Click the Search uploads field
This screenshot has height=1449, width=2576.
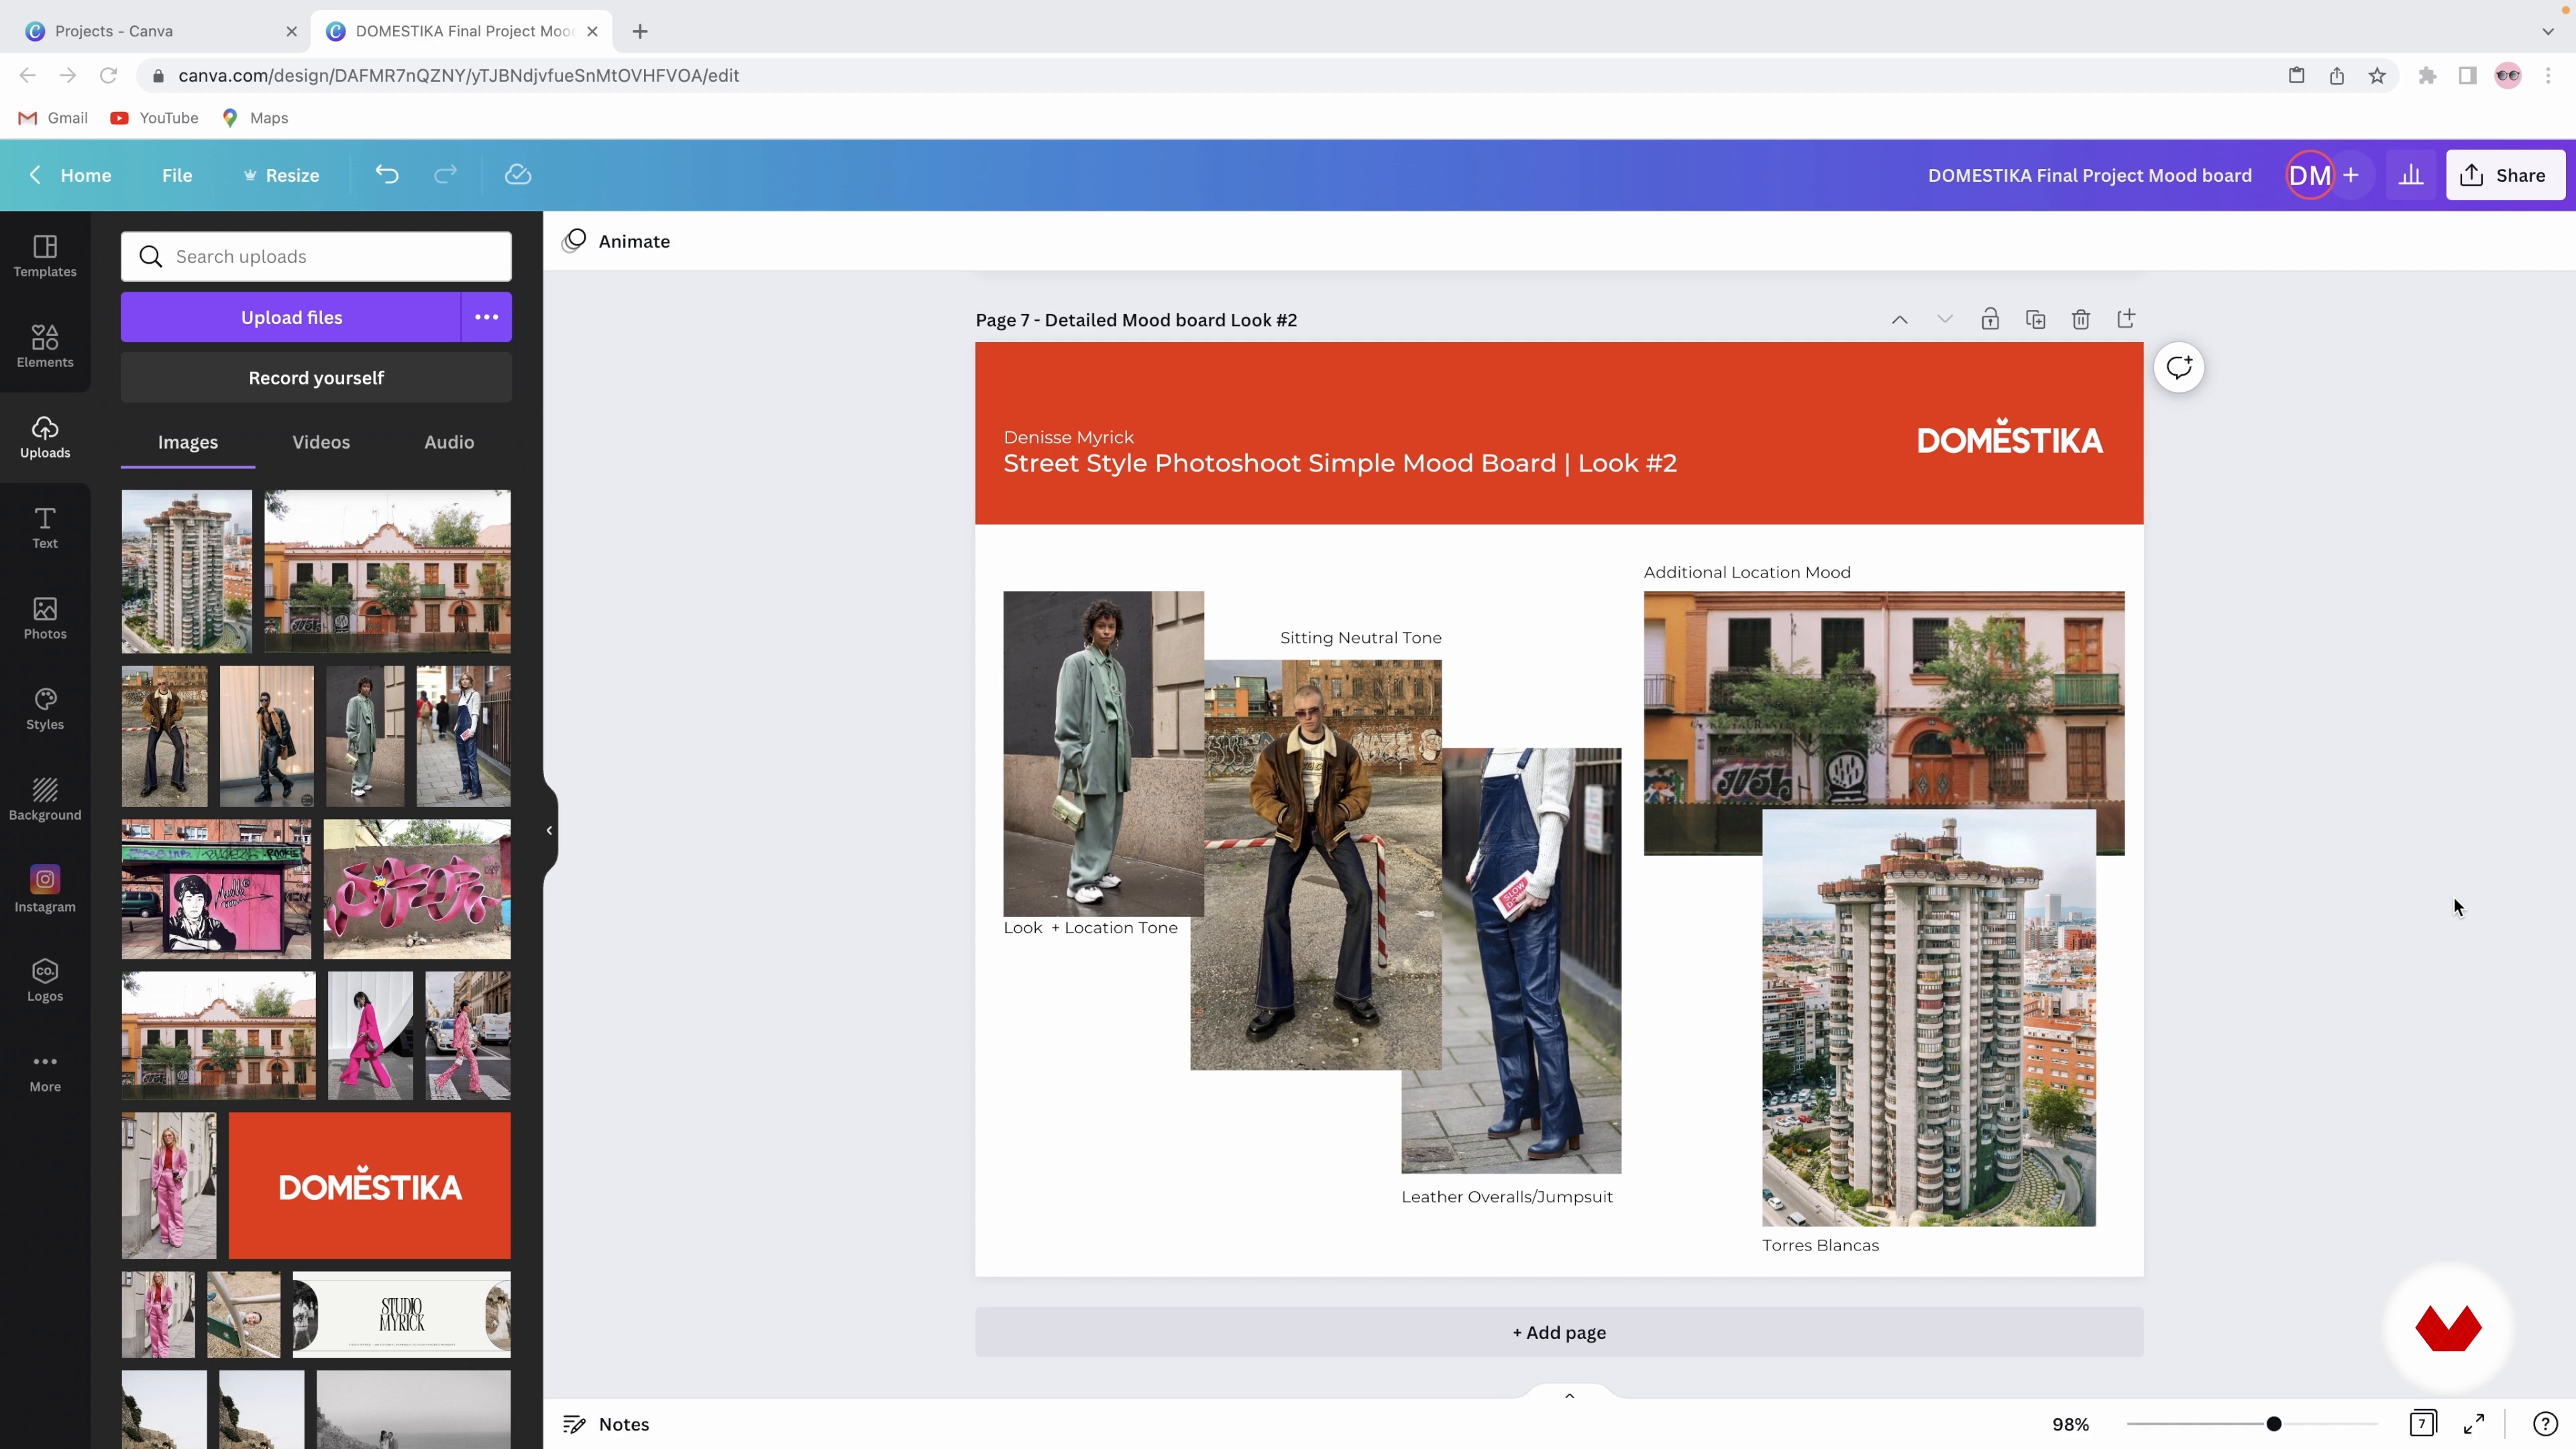[x=316, y=257]
